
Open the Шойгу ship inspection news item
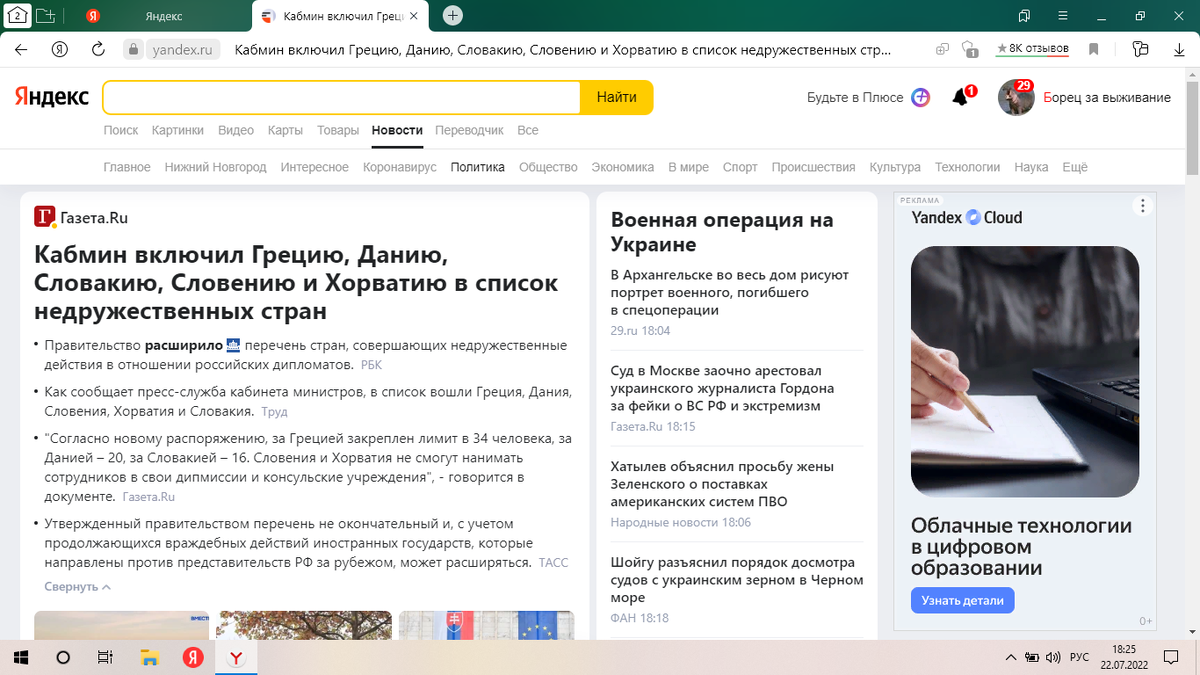737,580
